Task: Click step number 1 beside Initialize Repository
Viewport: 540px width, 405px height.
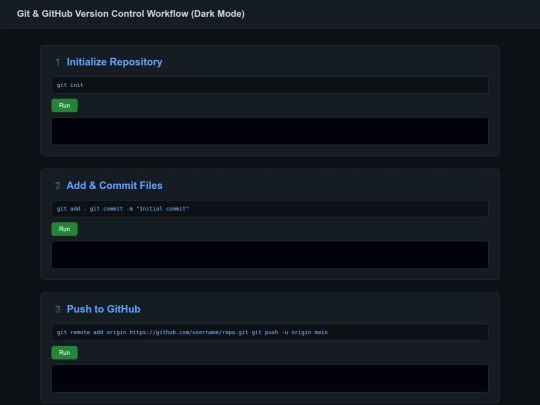Action: pos(58,62)
